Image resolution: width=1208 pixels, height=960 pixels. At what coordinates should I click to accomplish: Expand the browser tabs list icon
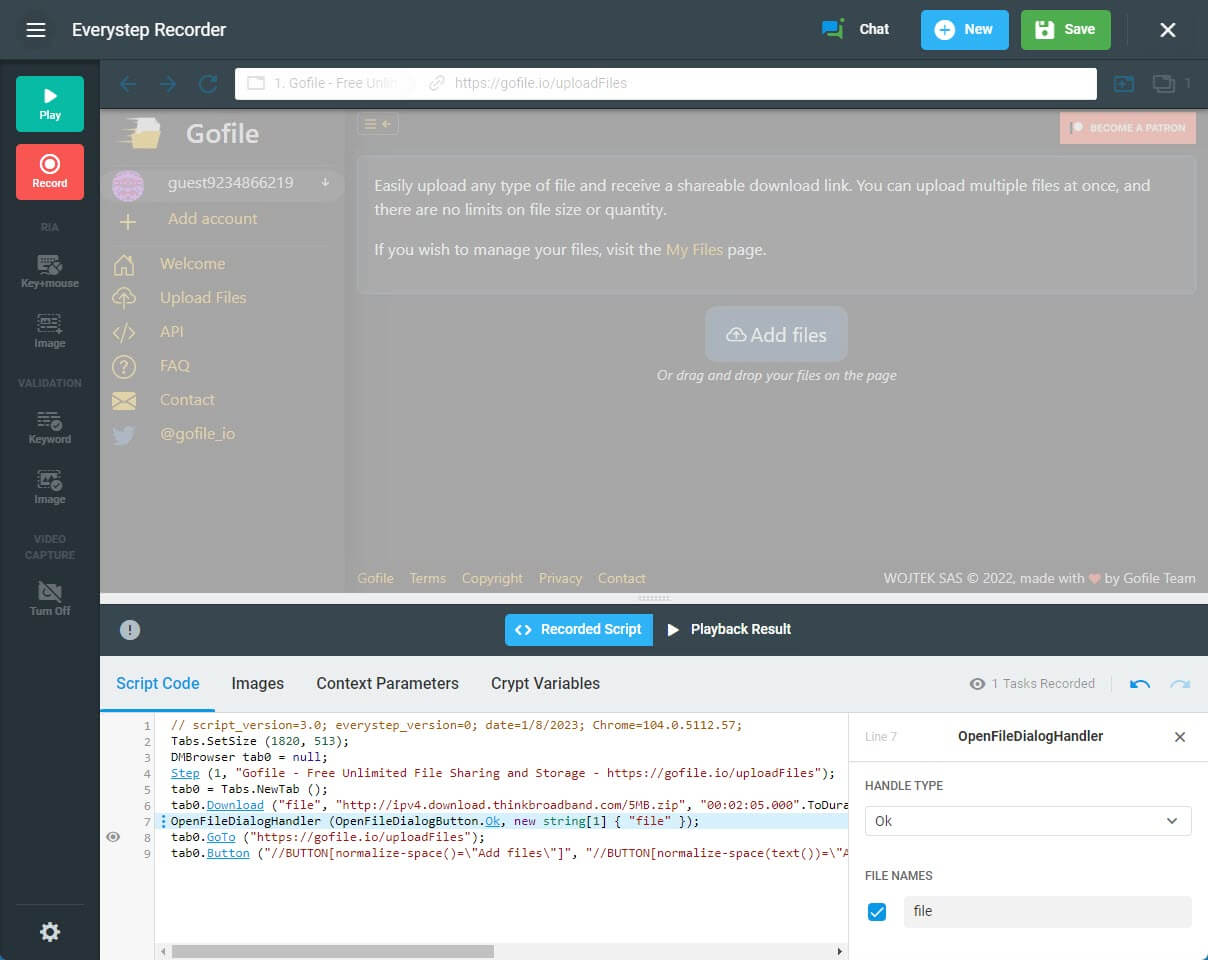[1163, 84]
